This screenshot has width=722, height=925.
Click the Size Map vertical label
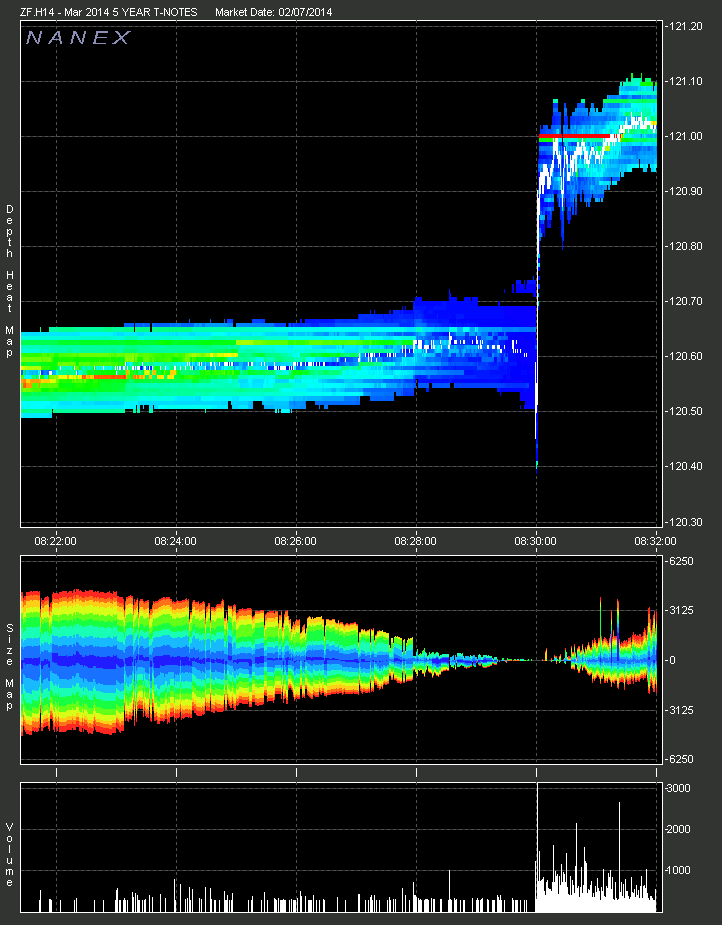10,659
